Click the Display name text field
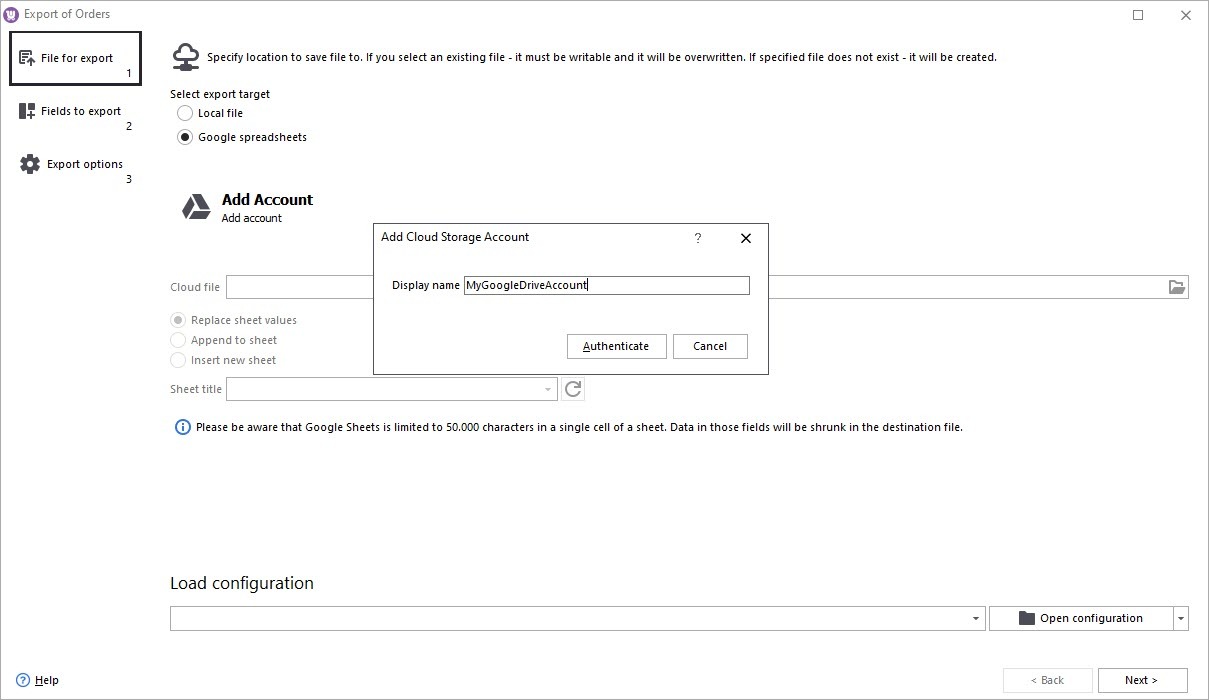1209x700 pixels. click(x=606, y=286)
